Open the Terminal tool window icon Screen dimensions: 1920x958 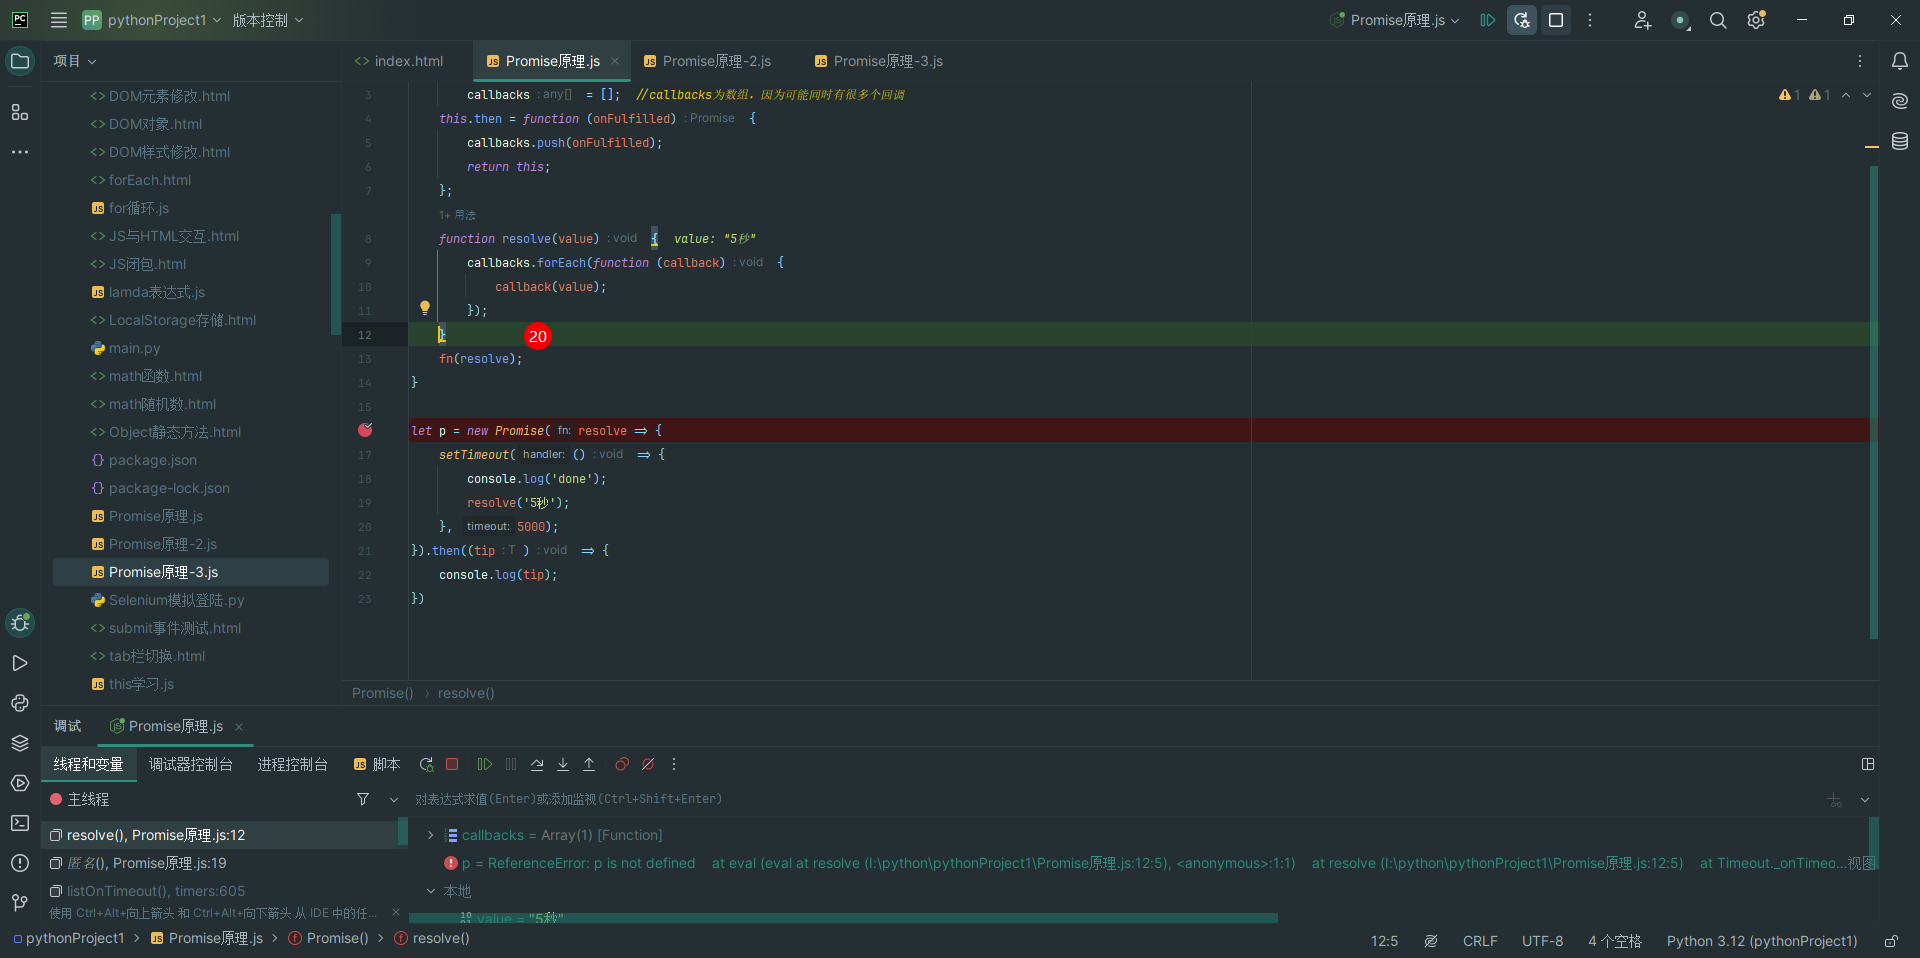point(19,823)
